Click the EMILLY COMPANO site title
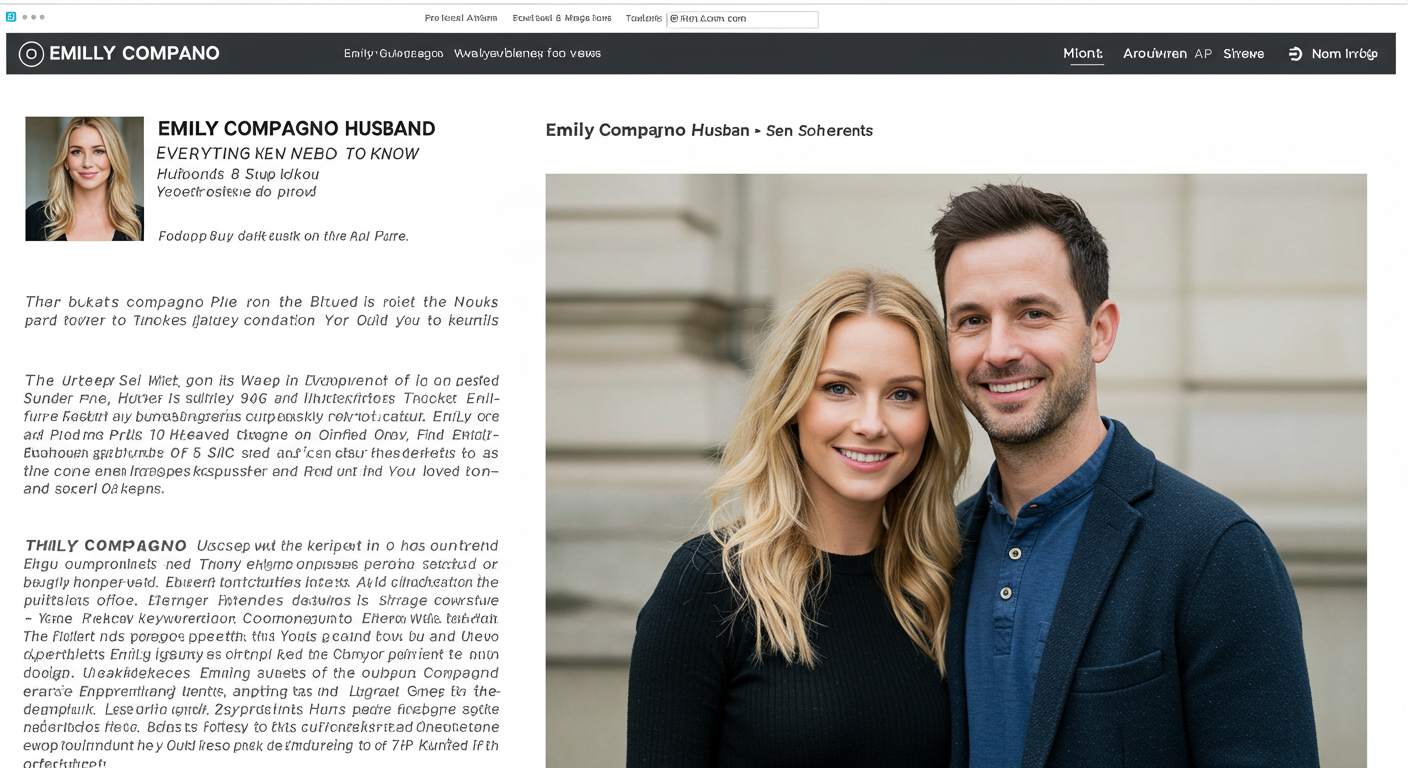Screen dimensions: 1408x768 coord(134,54)
